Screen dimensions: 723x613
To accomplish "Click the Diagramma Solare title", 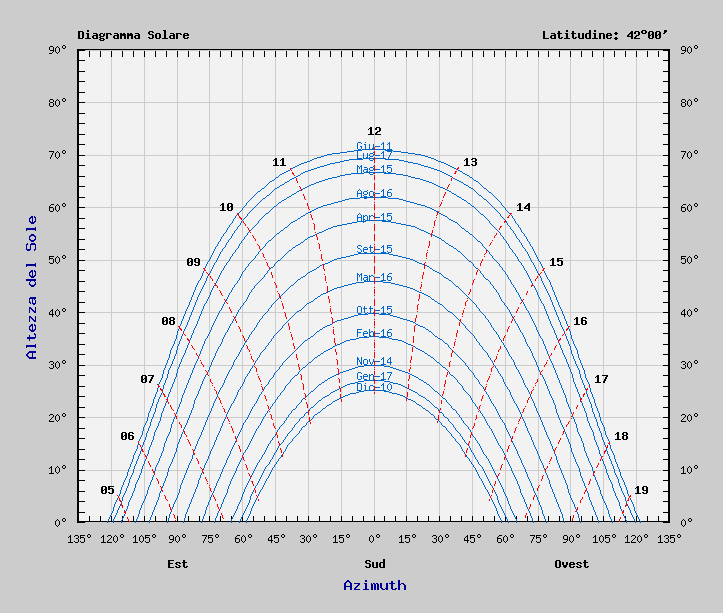I will [133, 35].
